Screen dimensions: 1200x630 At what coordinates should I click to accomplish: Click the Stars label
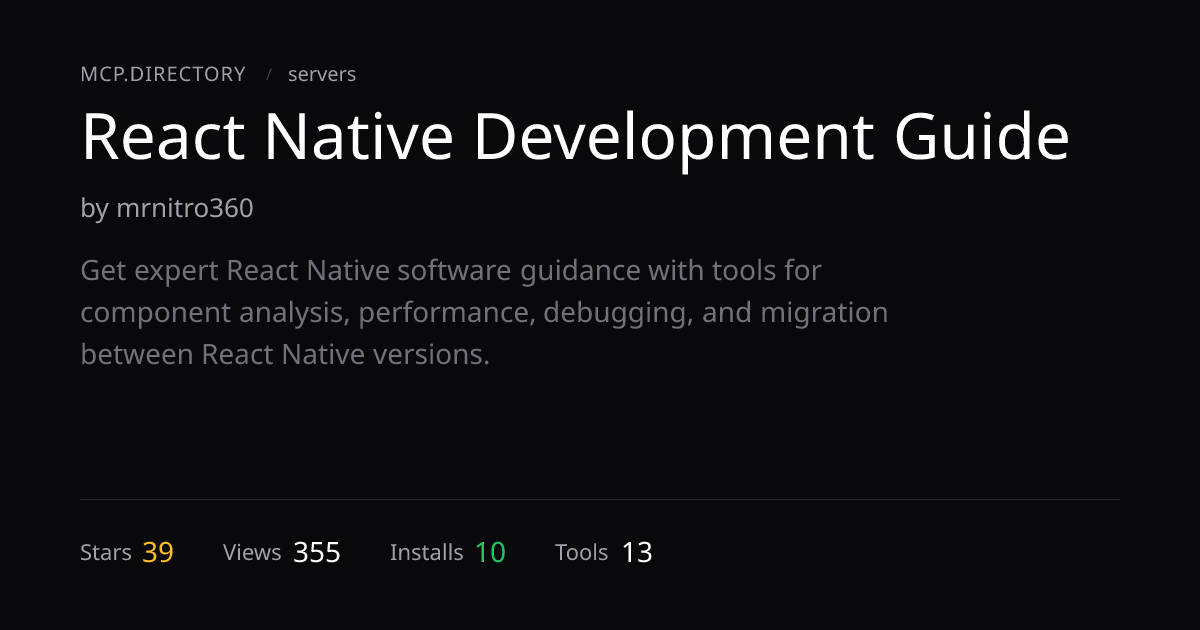point(106,553)
